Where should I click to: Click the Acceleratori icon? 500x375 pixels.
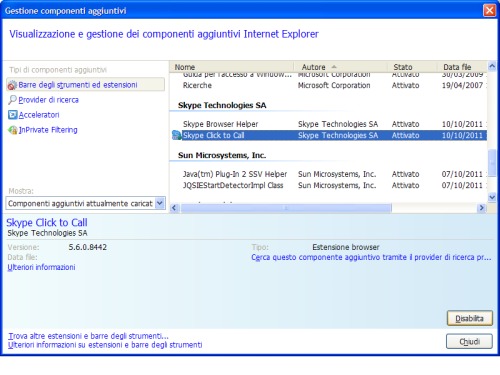tap(12, 115)
